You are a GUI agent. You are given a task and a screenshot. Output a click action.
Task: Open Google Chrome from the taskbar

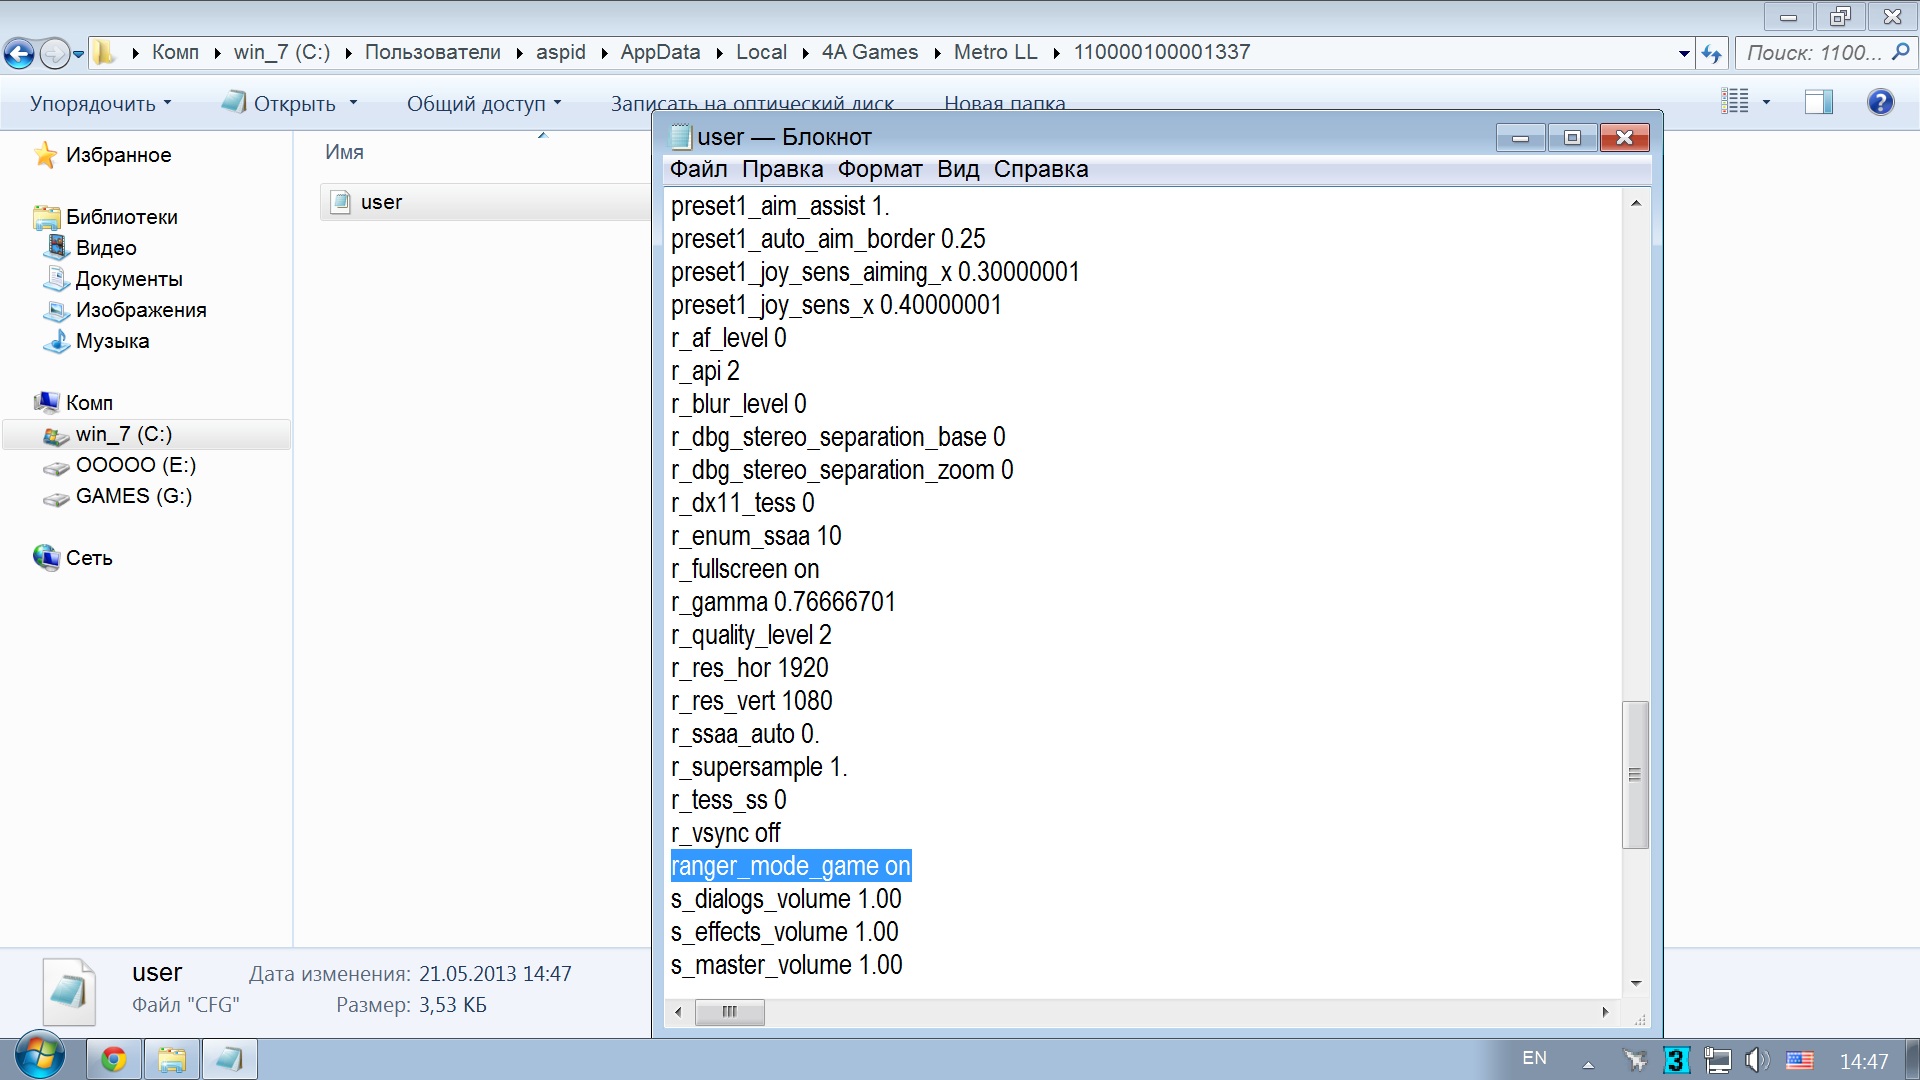(114, 1059)
